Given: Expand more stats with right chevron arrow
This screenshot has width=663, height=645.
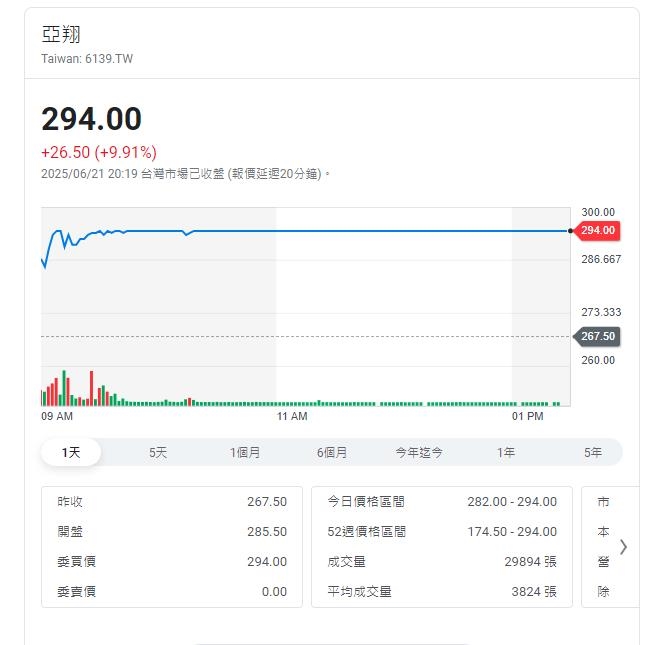Looking at the screenshot, I should (623, 547).
